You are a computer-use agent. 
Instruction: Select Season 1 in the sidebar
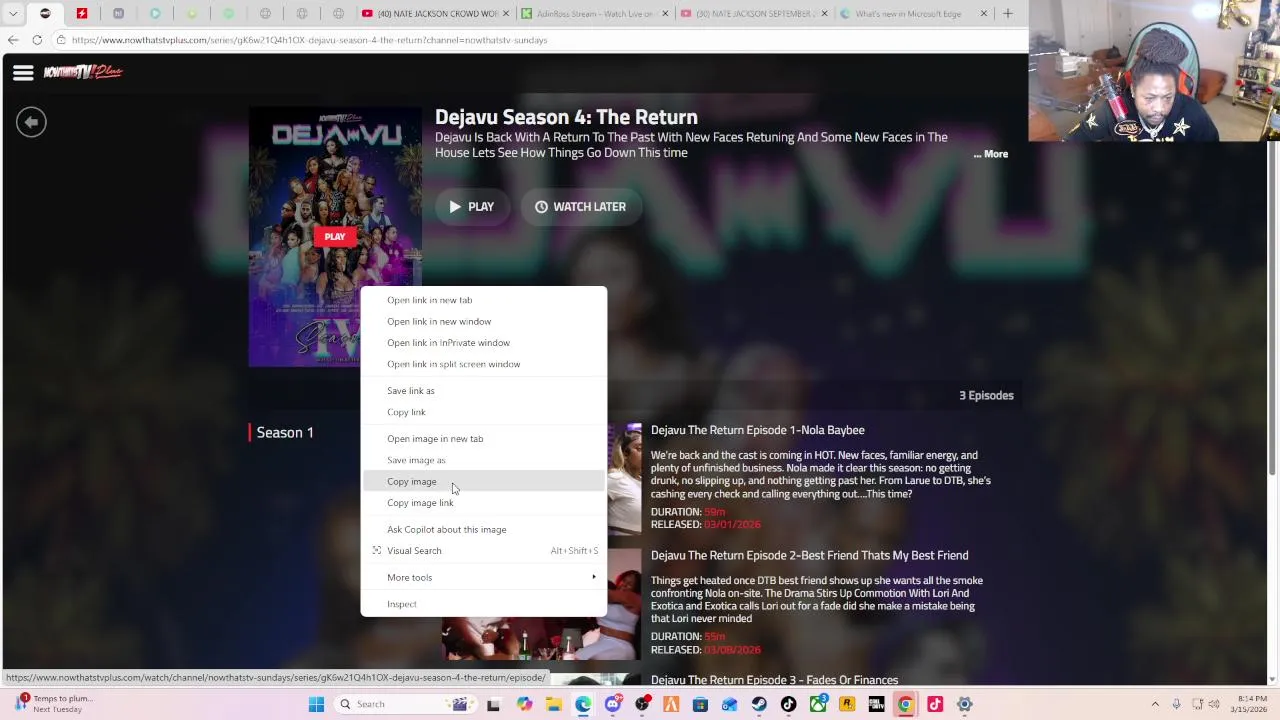[285, 433]
